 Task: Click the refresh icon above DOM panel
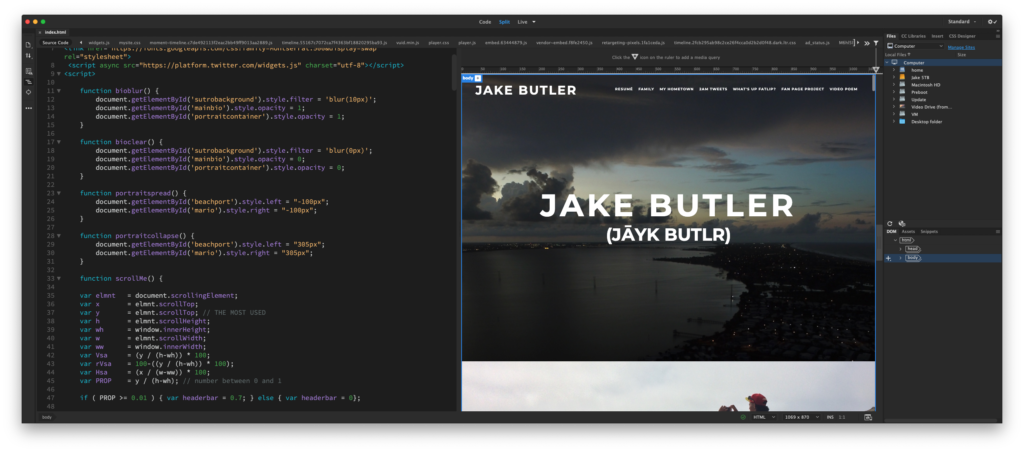tap(890, 223)
